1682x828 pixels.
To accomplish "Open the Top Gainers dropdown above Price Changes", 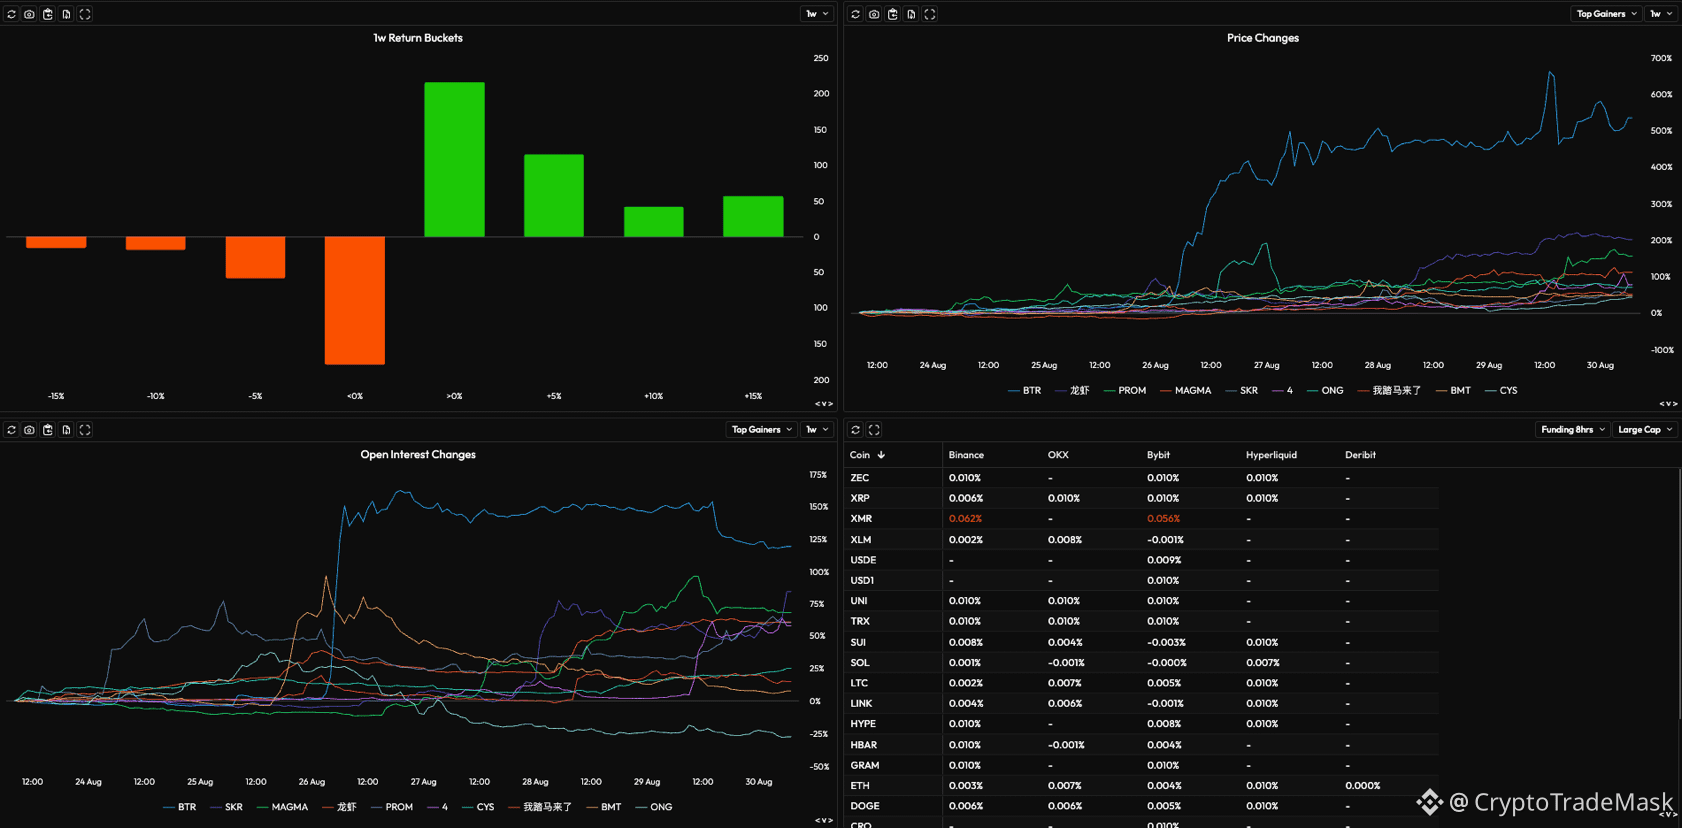I will 1606,14.
